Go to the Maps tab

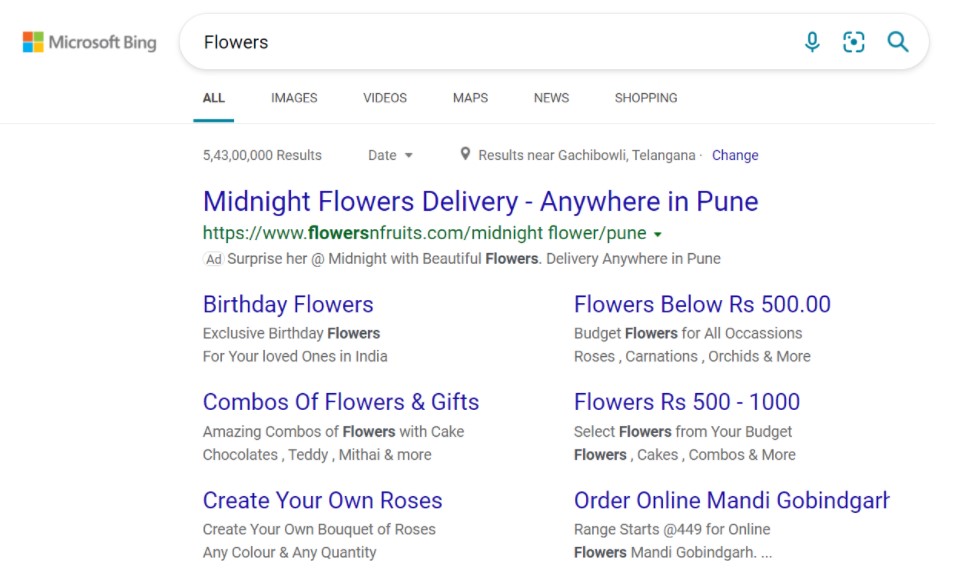point(470,98)
